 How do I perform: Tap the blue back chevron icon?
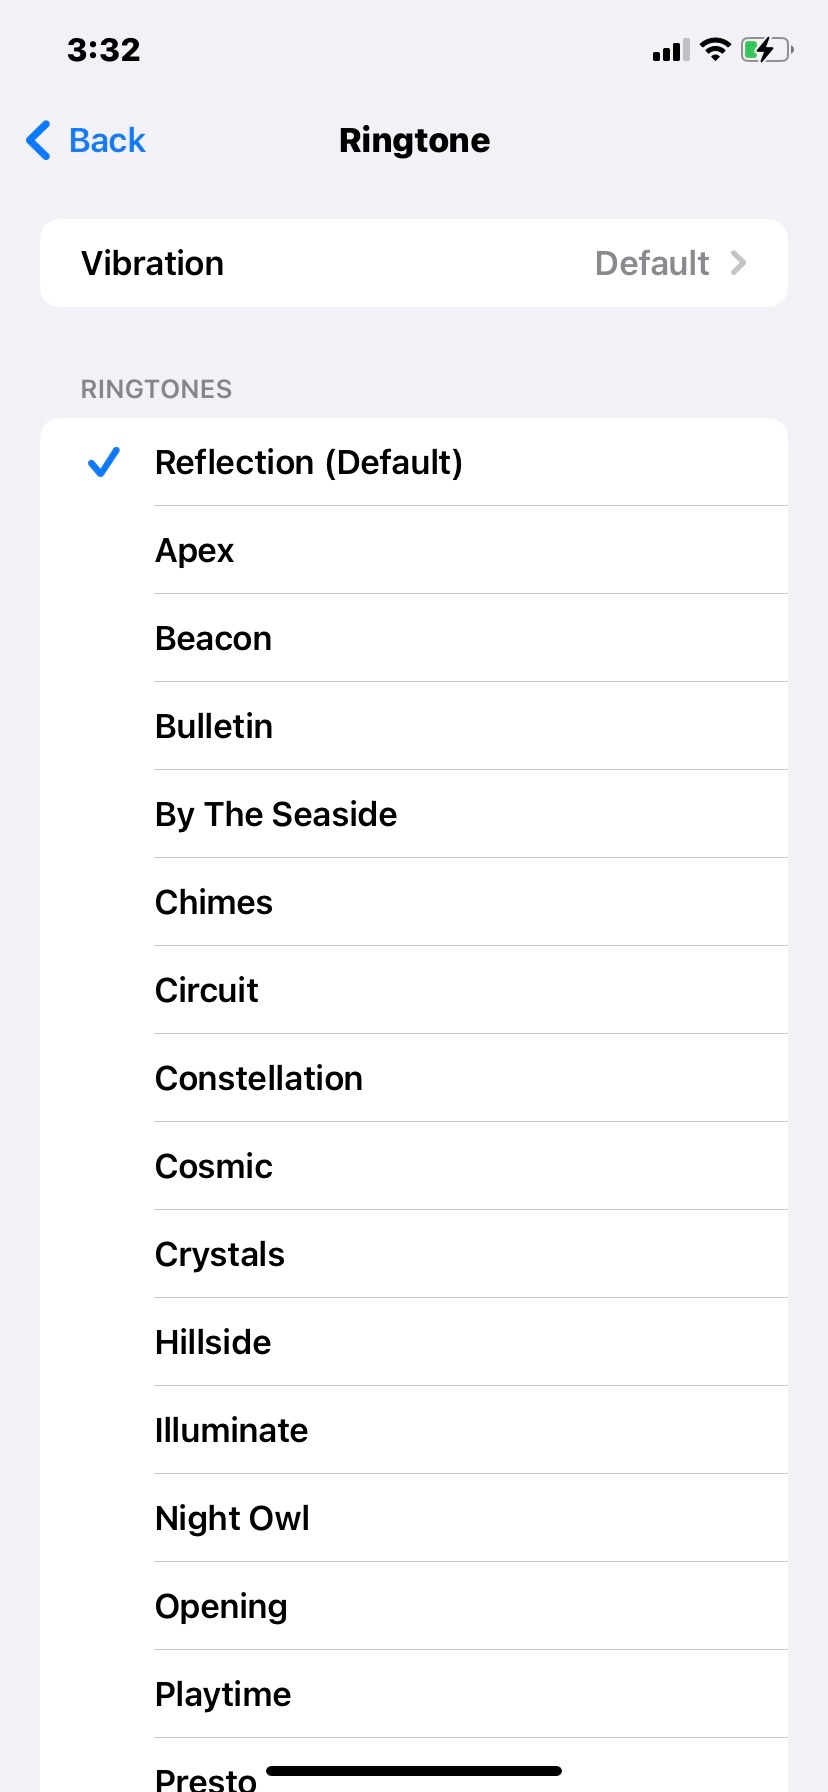[x=38, y=141]
